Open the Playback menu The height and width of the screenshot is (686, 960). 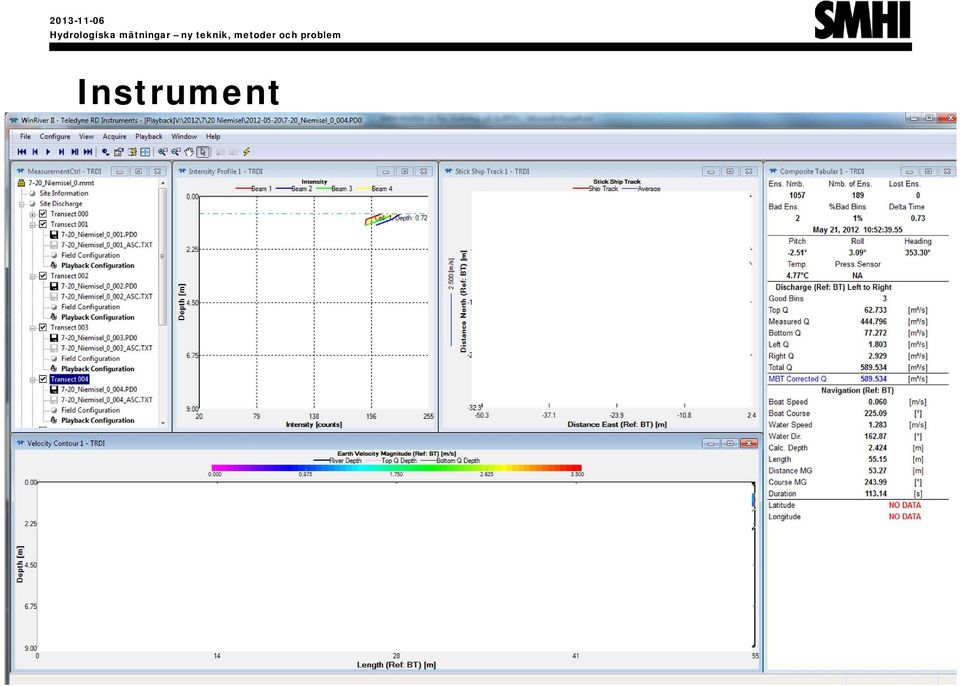pos(149,137)
